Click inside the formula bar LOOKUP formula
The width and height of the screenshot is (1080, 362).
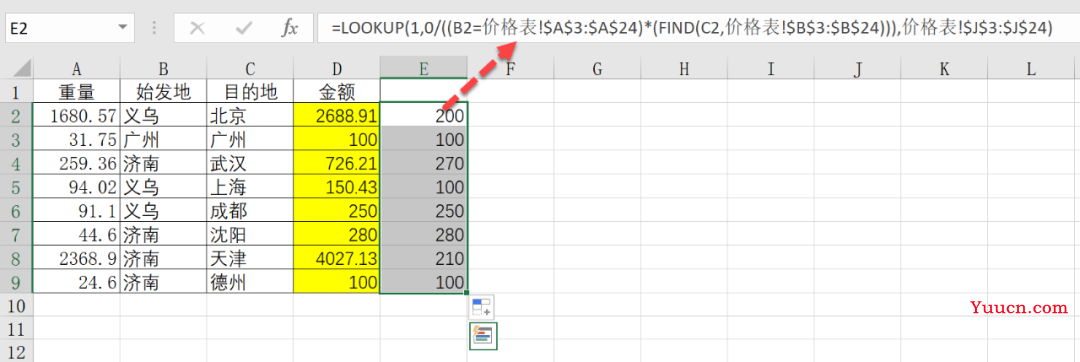(692, 29)
